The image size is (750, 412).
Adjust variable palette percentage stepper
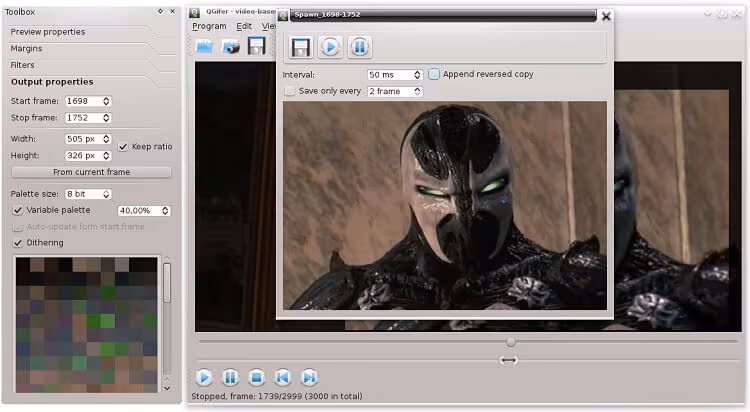[x=165, y=211]
